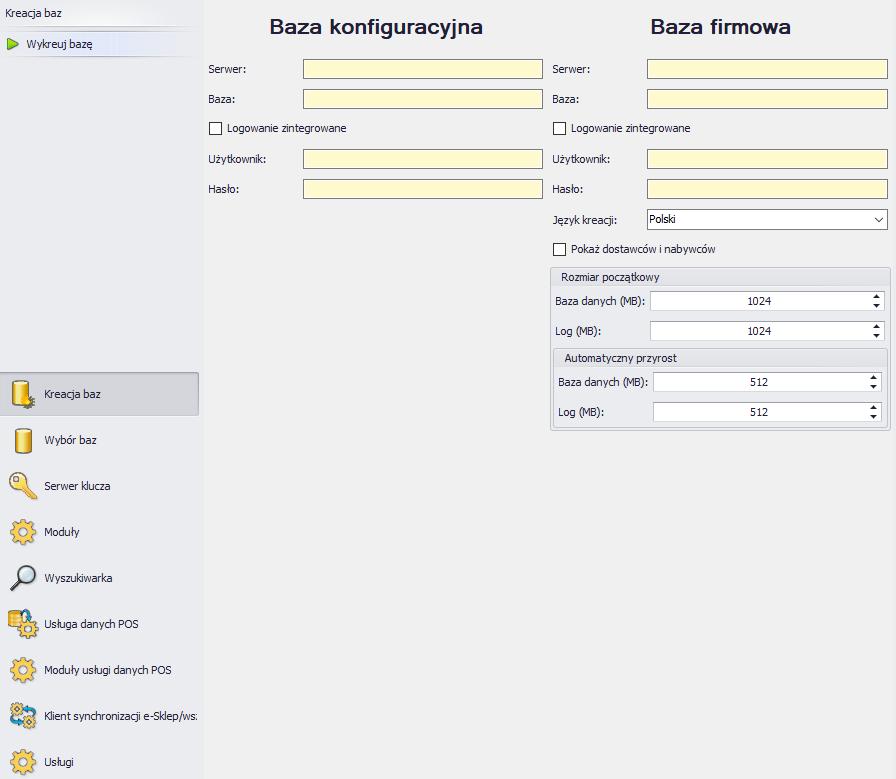Switch to the Wybór baz section
Image resolution: width=896 pixels, height=779 pixels.
click(x=99, y=441)
